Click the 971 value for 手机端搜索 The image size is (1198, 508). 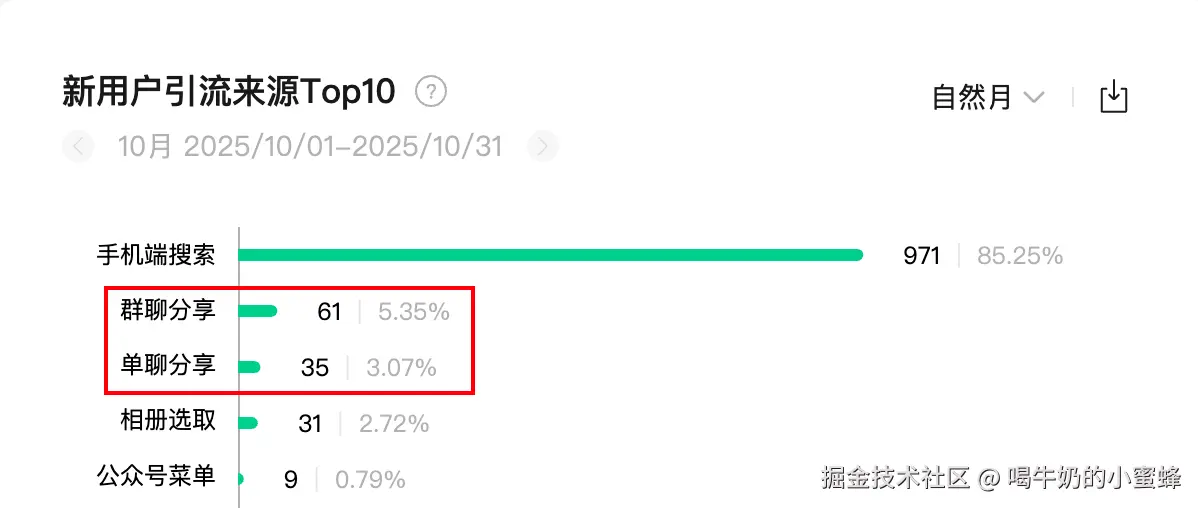coord(921,256)
